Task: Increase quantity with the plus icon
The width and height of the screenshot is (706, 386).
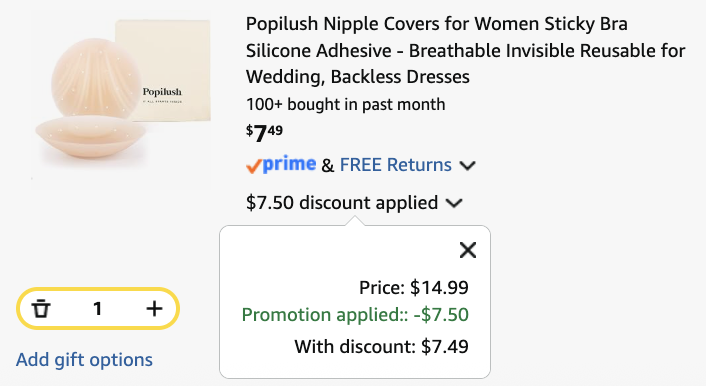Action: (x=154, y=309)
